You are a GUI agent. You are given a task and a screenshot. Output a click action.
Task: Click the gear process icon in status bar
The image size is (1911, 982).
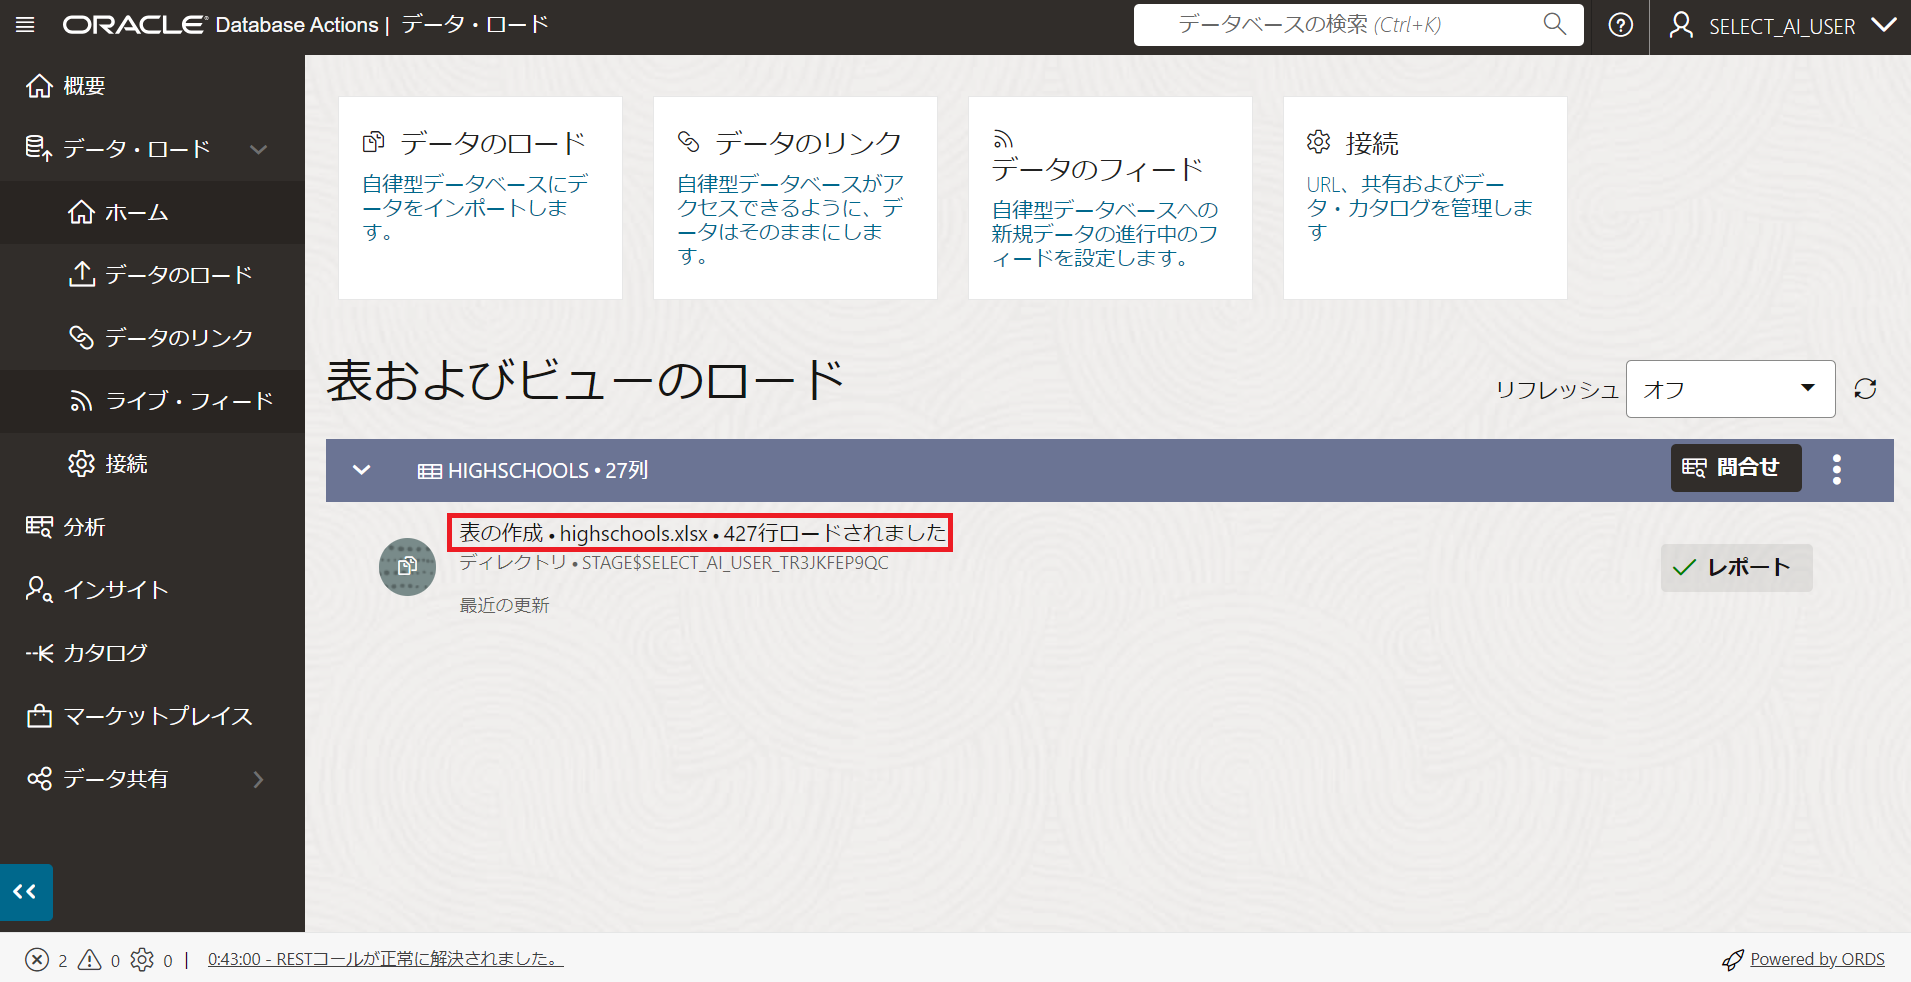(x=142, y=960)
